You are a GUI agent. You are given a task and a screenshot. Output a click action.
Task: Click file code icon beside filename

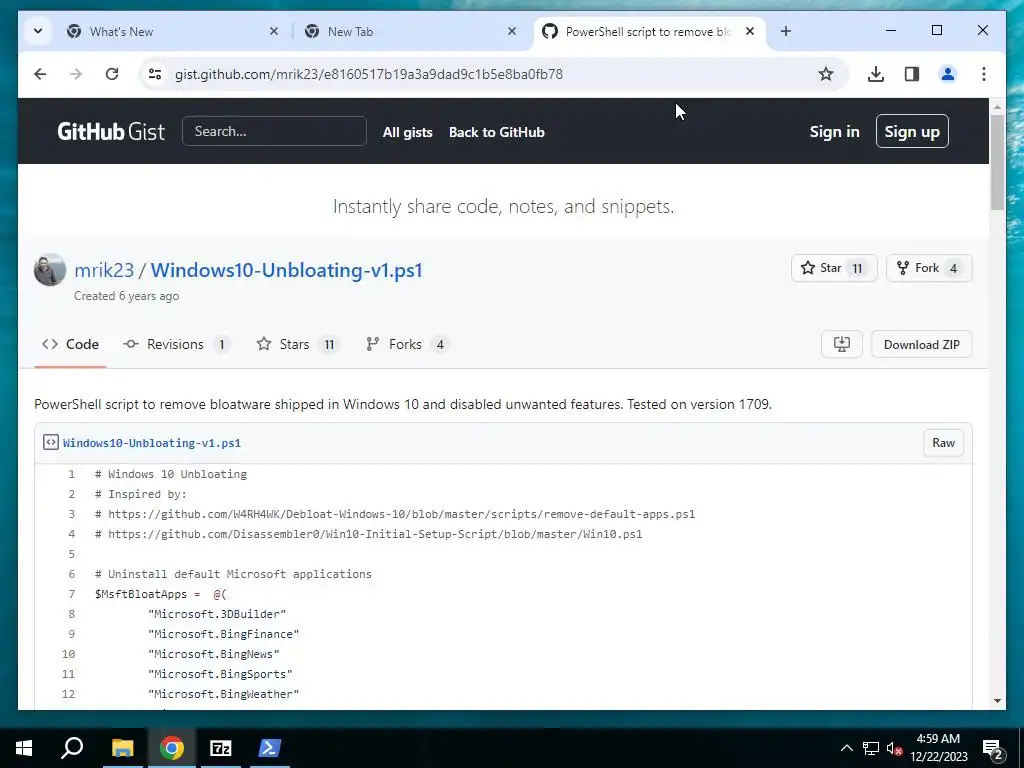pyautogui.click(x=51, y=442)
